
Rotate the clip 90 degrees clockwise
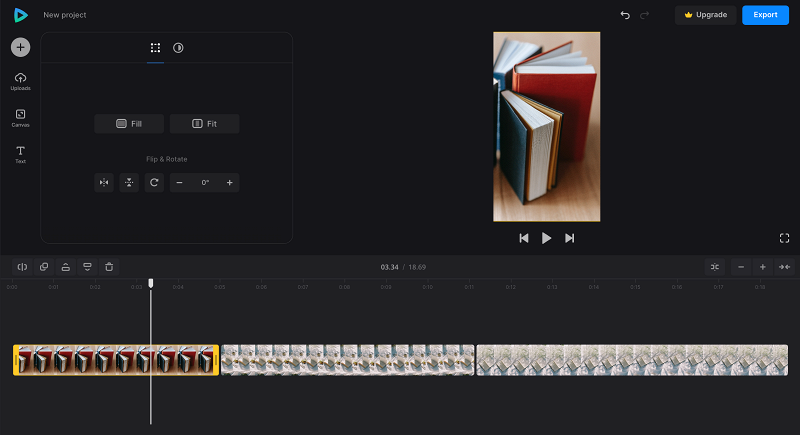pos(154,183)
